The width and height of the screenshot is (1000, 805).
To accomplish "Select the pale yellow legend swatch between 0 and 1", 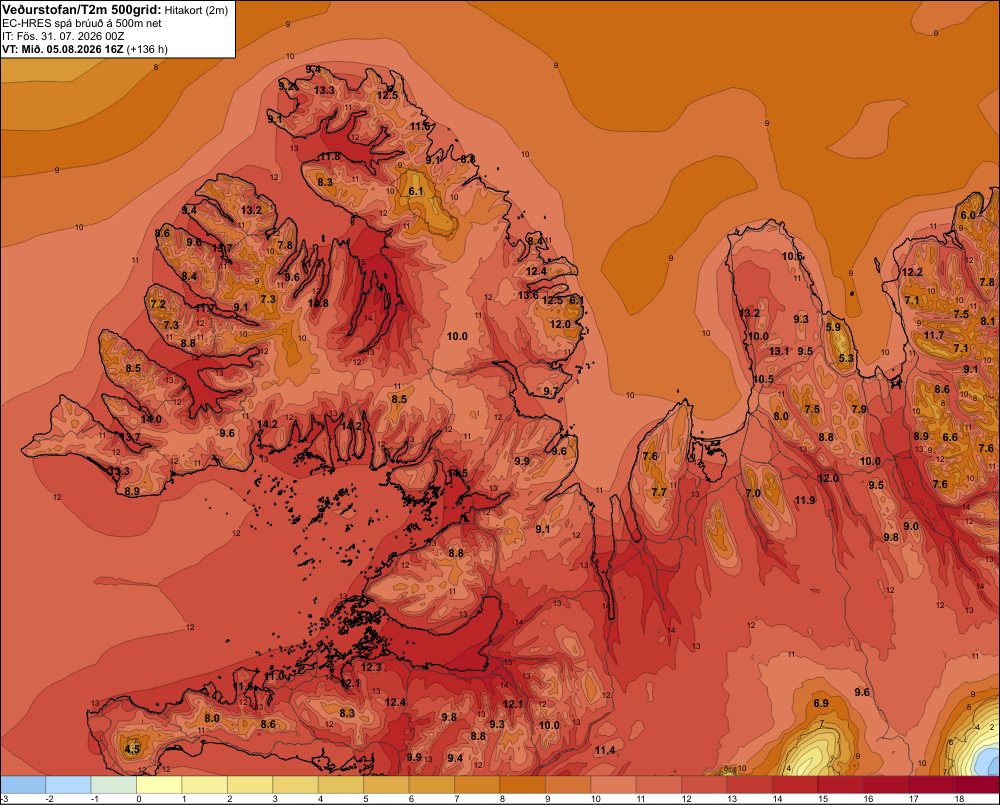I will 159,785.
